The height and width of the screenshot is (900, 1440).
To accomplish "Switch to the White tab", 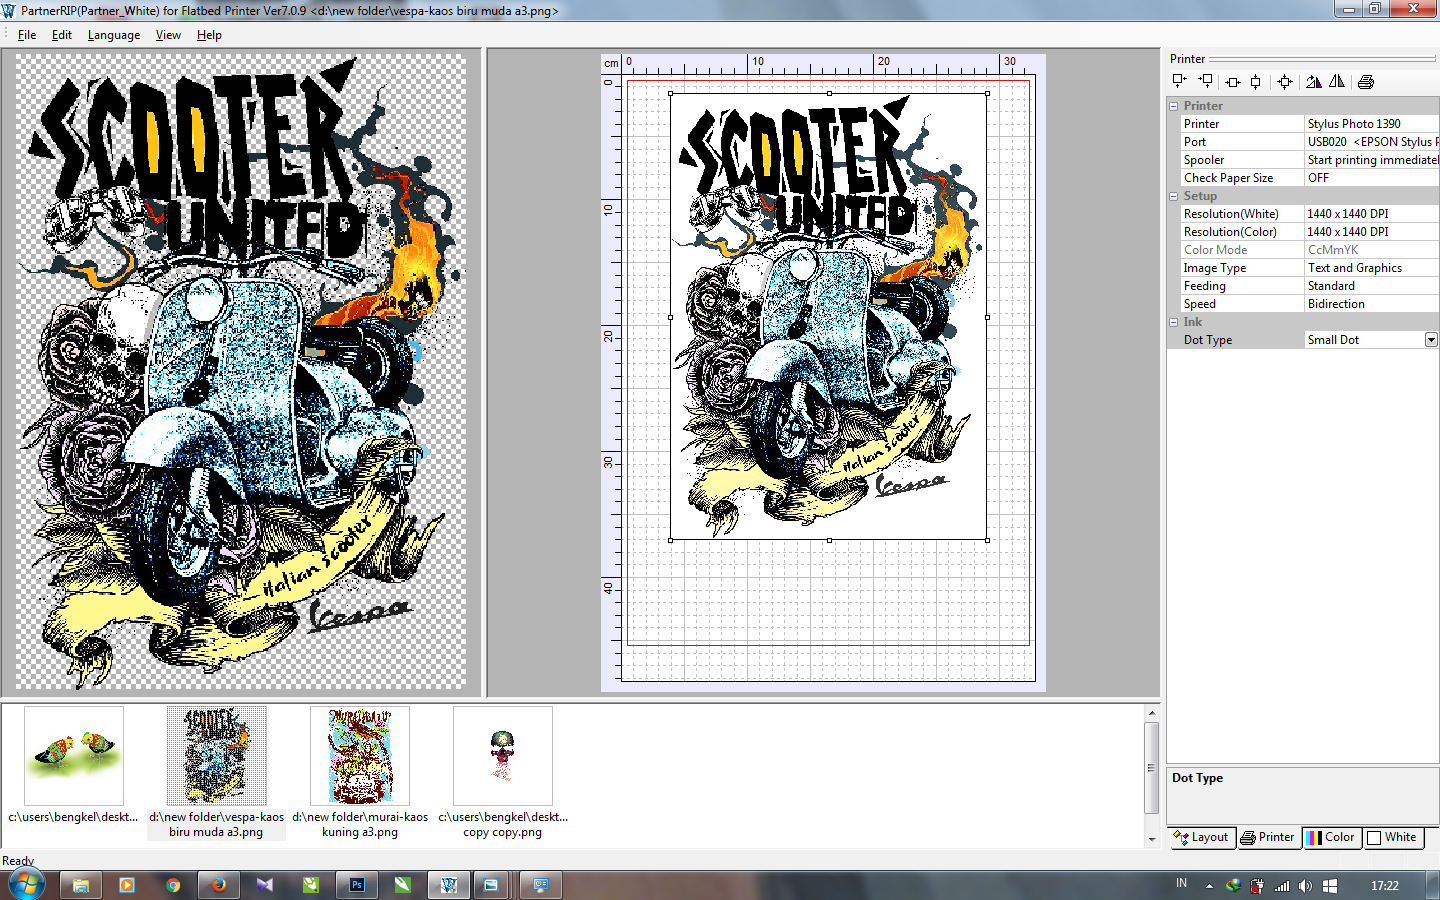I will 1393,838.
